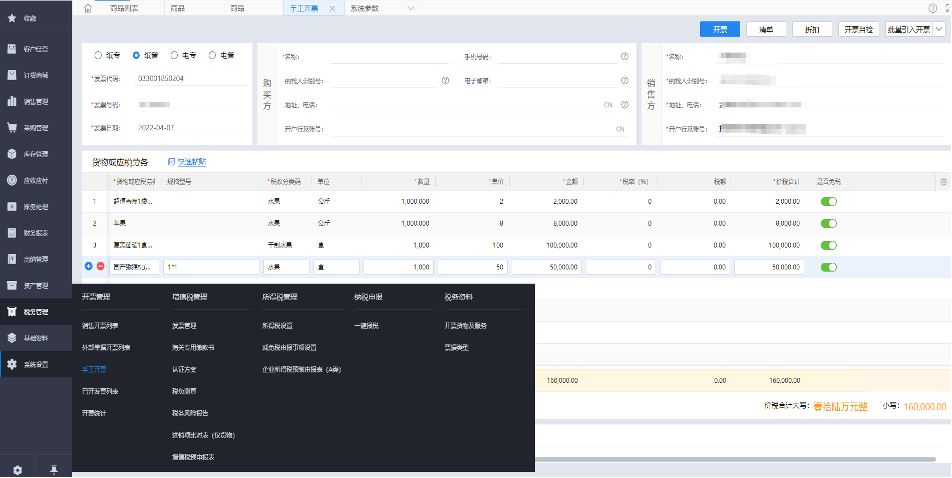Click the home icon in the tab bar

[88, 8]
